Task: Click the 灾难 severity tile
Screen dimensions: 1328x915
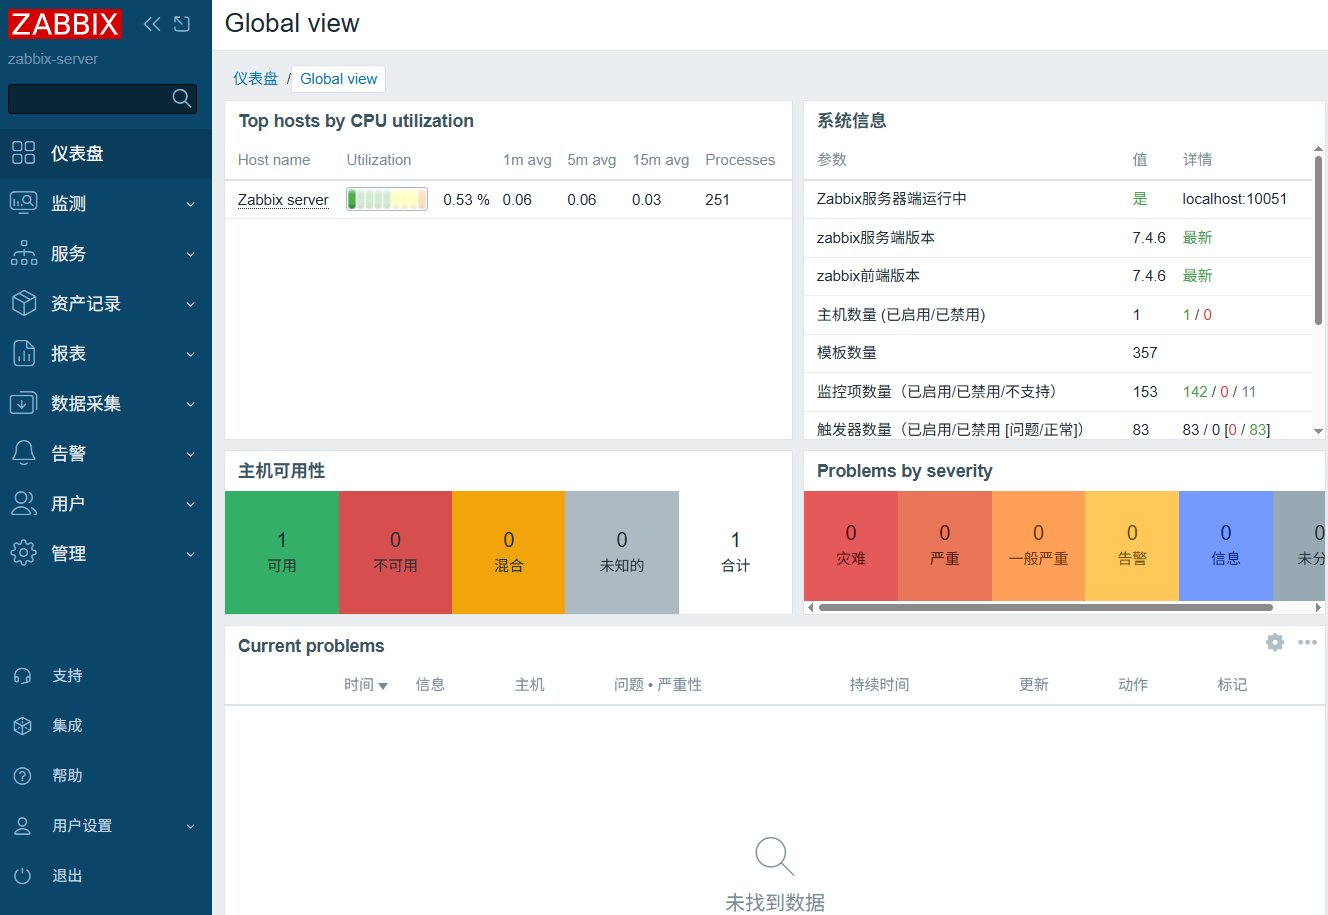Action: coord(851,546)
